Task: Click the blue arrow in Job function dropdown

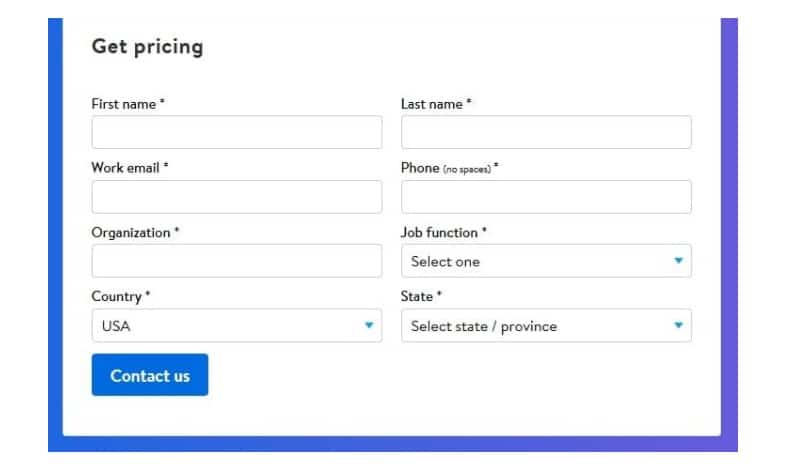Action: (x=678, y=261)
